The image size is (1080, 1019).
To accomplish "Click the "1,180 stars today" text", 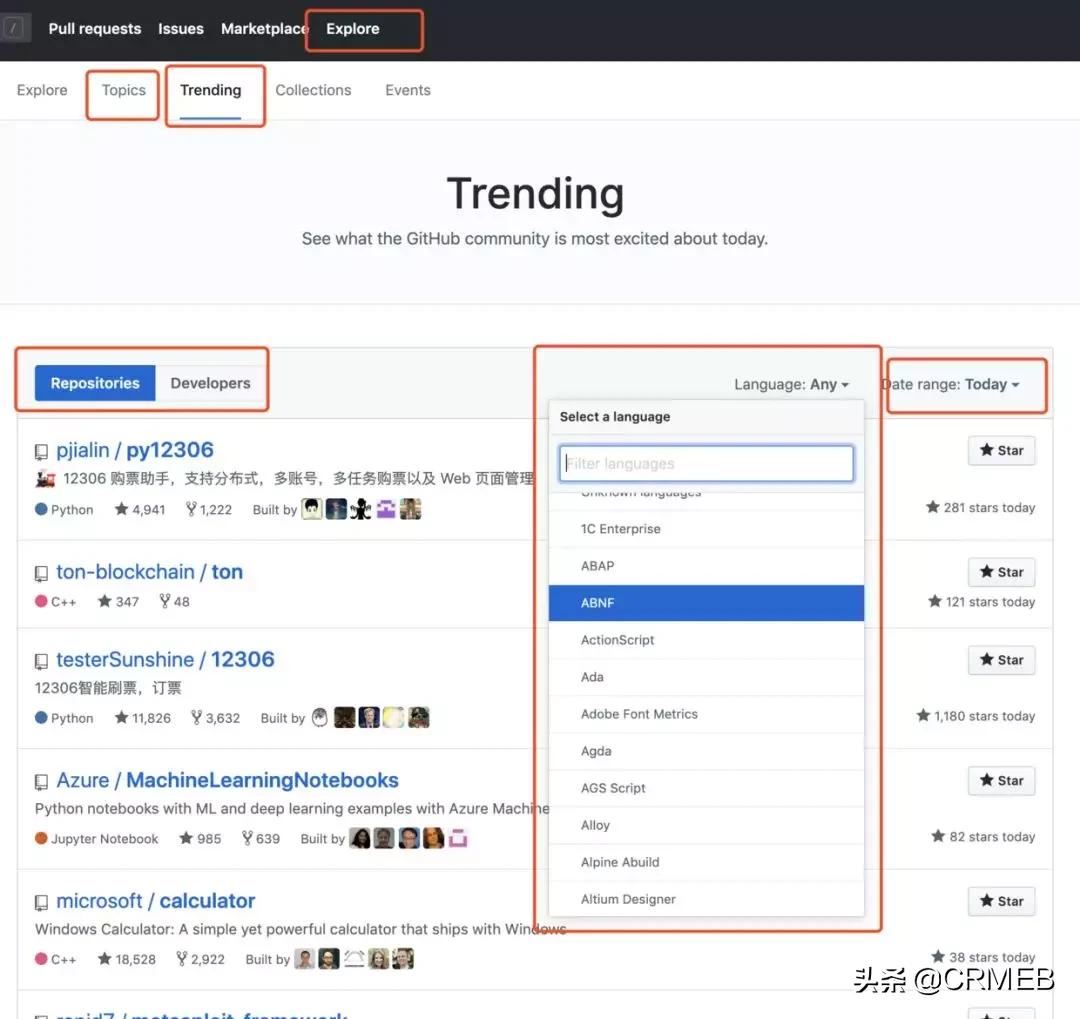I will [x=976, y=717].
